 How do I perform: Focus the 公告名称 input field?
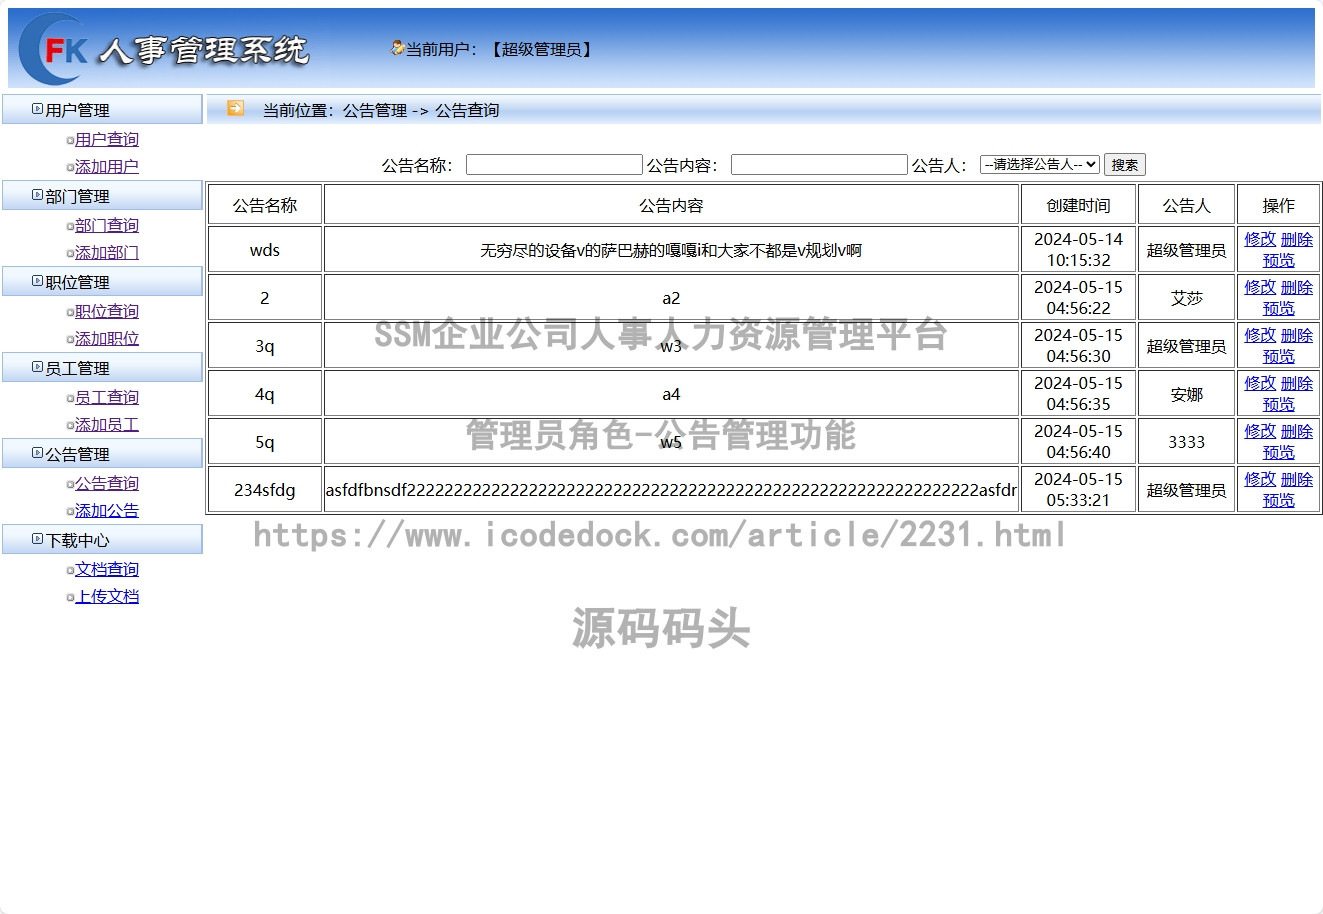point(554,164)
